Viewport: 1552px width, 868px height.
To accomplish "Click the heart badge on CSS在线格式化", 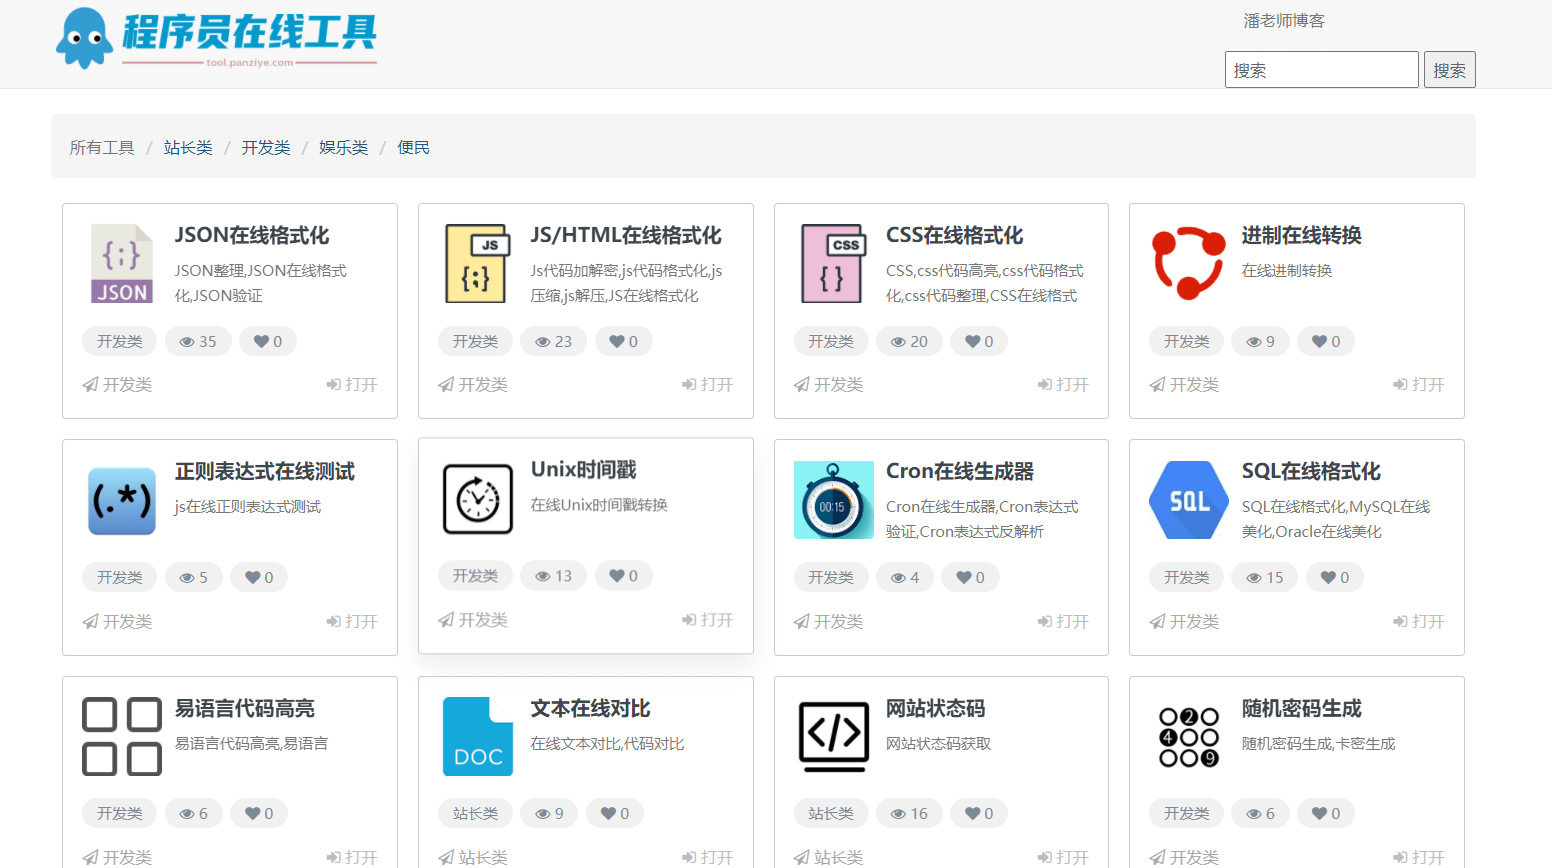I will point(979,341).
